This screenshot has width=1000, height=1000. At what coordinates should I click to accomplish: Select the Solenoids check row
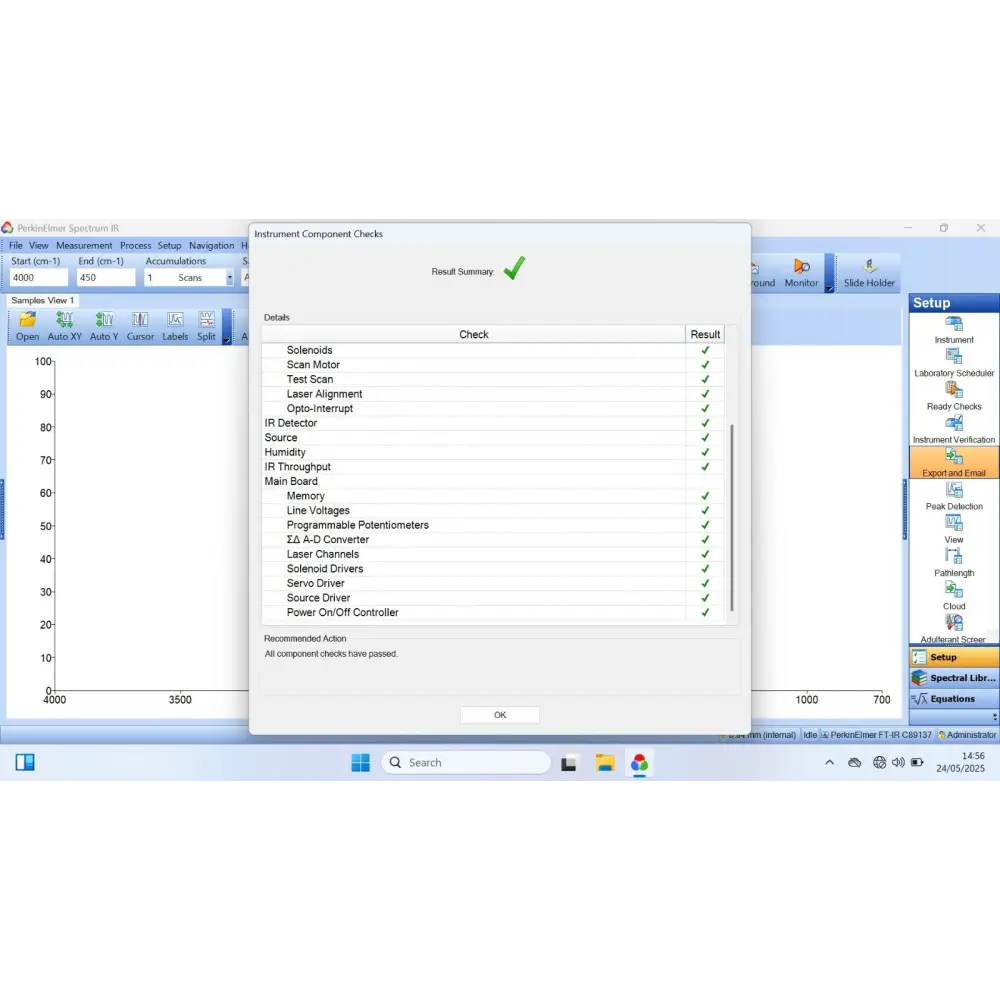[493, 350]
